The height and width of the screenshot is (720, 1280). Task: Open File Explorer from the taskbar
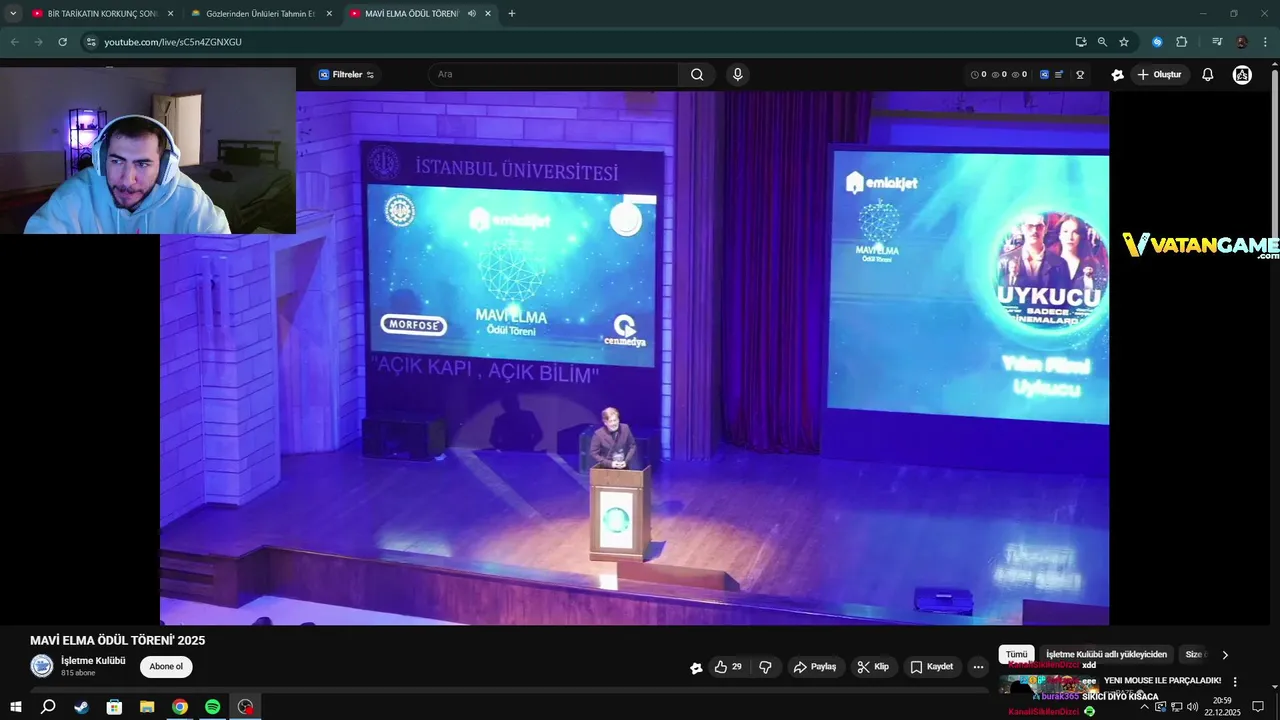pyautogui.click(x=147, y=707)
